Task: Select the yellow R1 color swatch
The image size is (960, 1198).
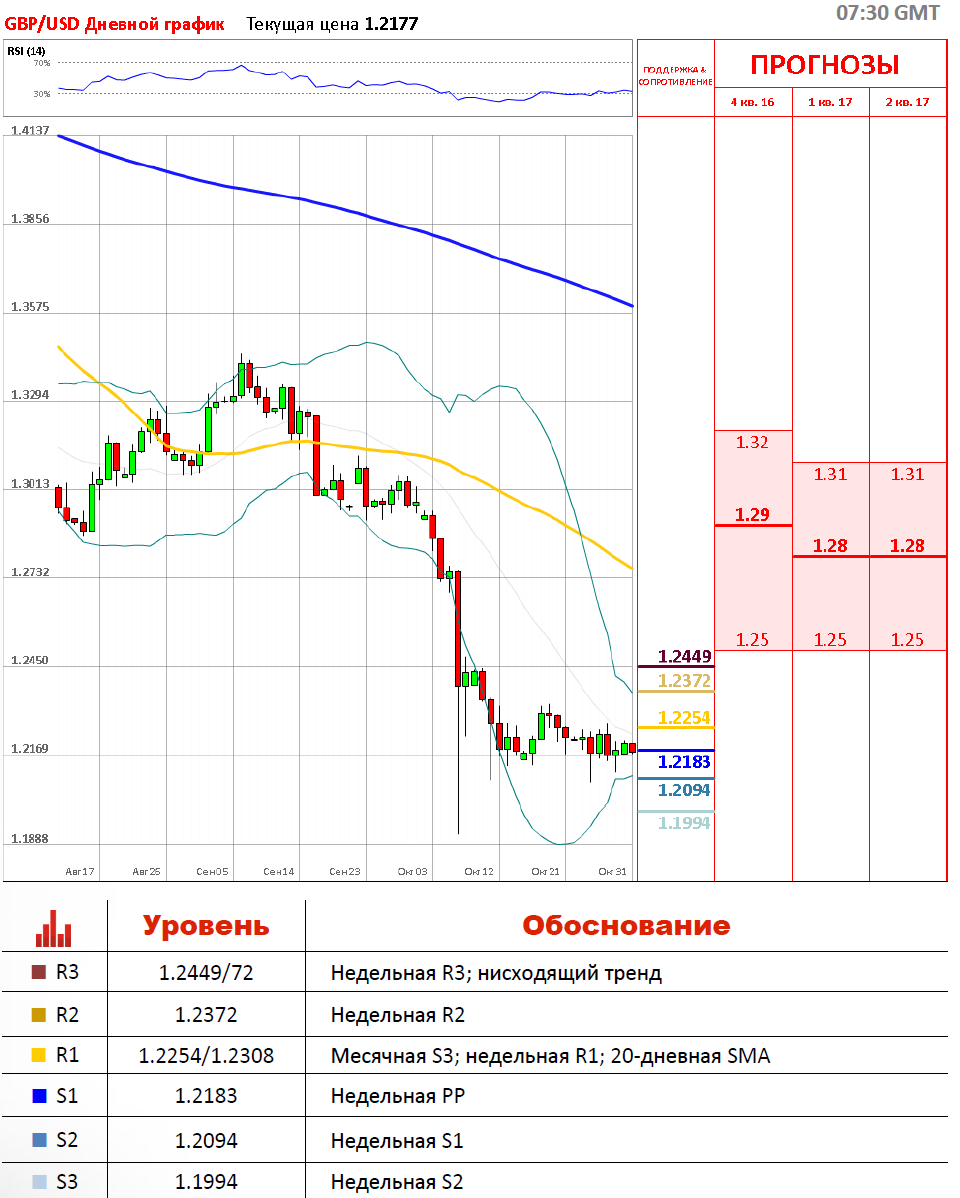Action: (x=39, y=1054)
